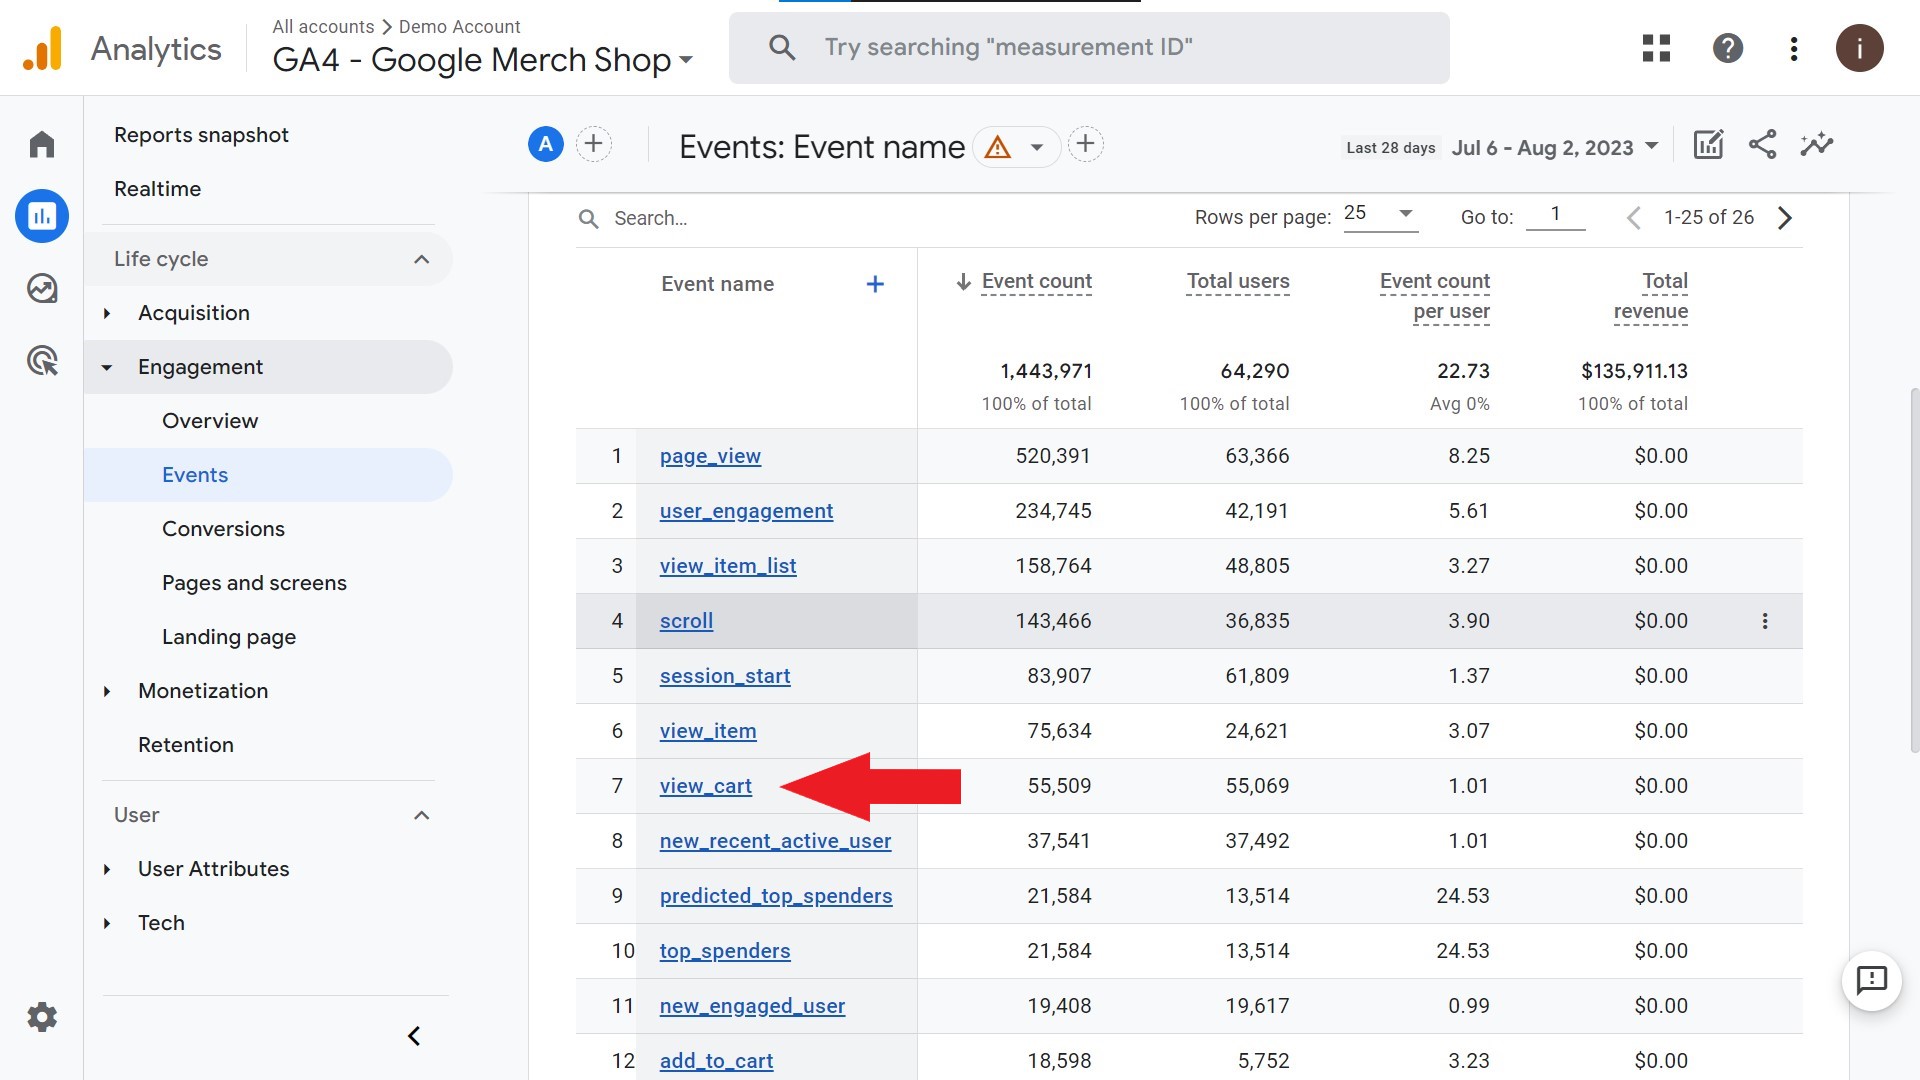Open Admin settings gear
Screen dimensions: 1920x1080
click(x=42, y=1017)
